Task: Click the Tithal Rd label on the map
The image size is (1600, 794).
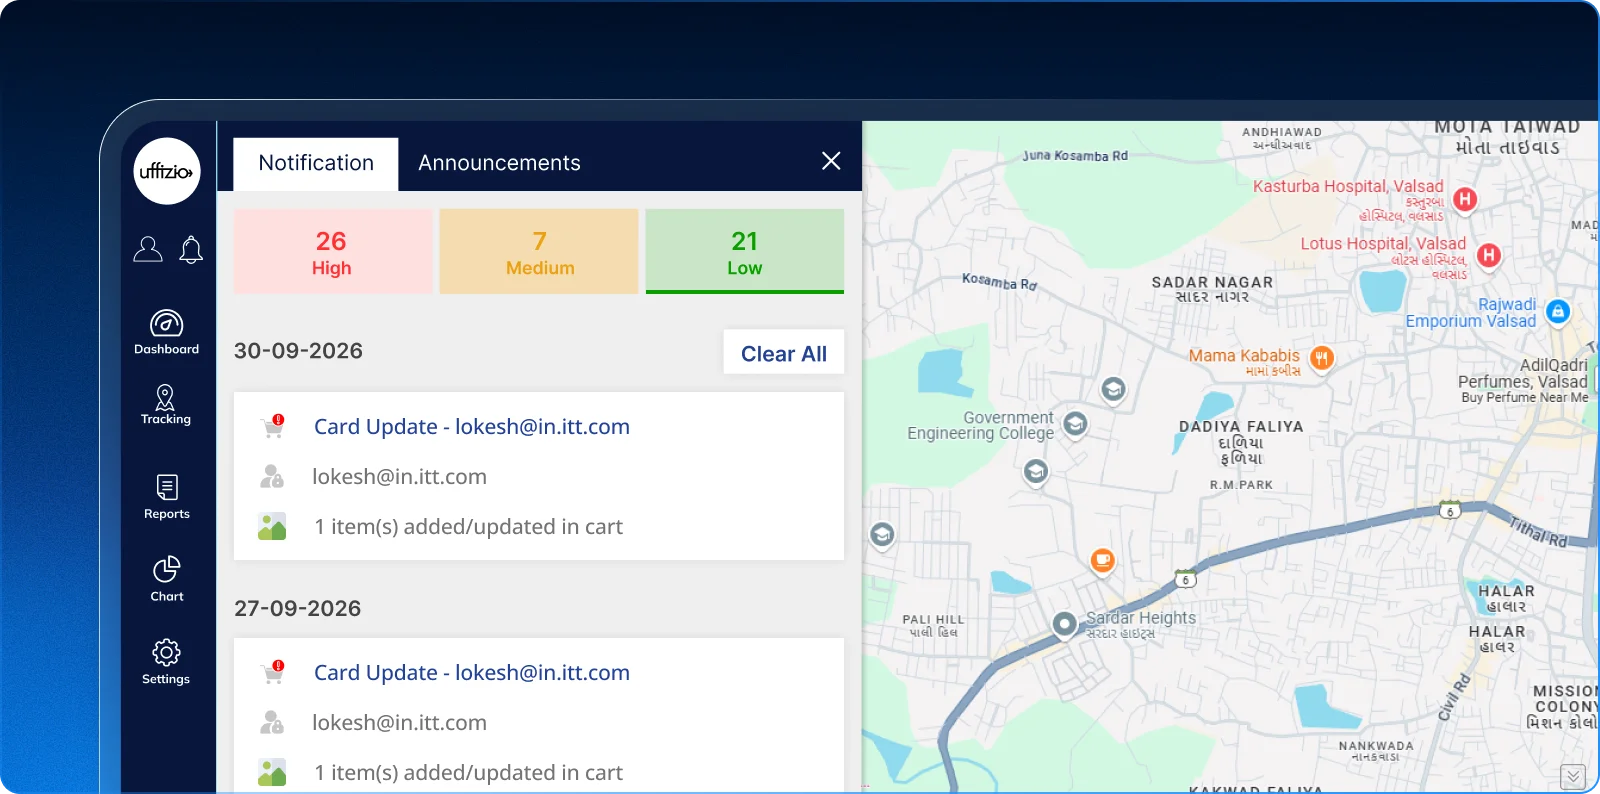Action: coord(1538,531)
